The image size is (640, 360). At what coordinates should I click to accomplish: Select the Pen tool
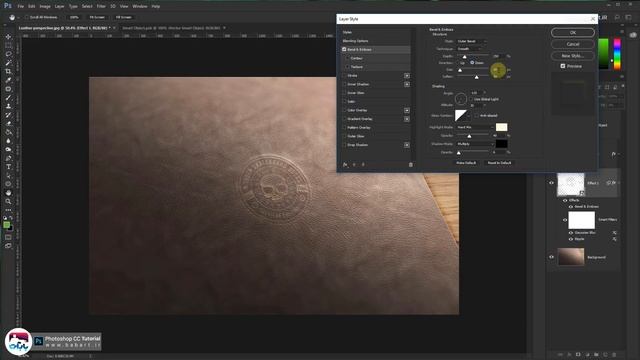coord(8,158)
